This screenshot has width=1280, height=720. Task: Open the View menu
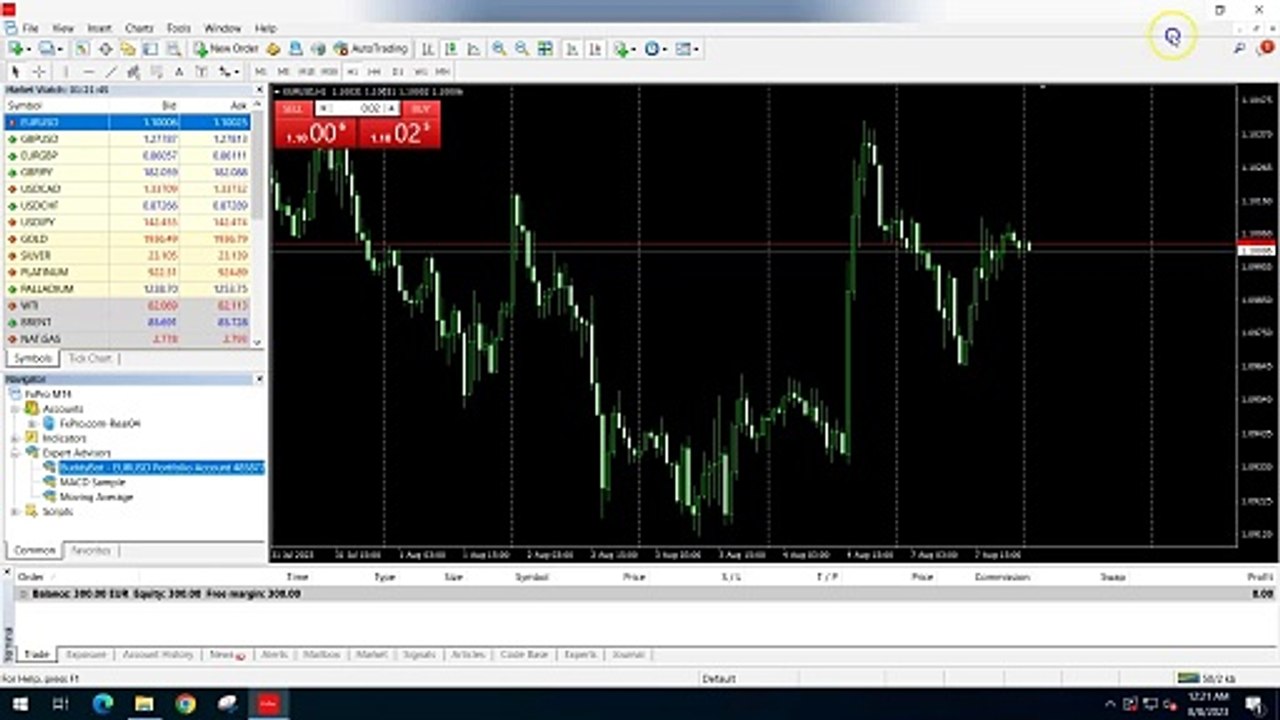[x=63, y=28]
